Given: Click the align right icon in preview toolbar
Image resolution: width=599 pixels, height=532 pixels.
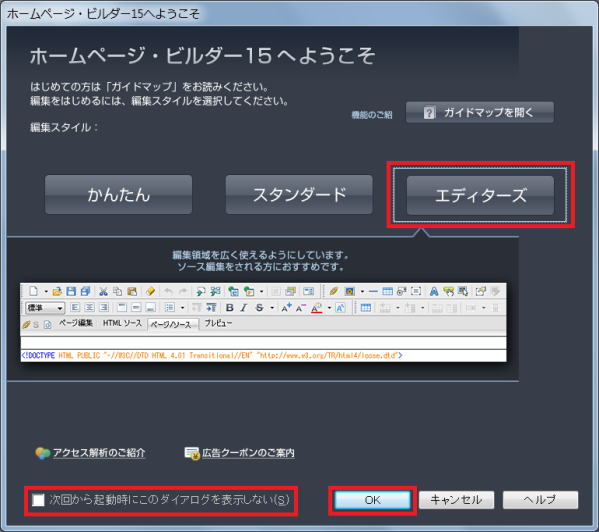Looking at the screenshot, I should [104, 307].
